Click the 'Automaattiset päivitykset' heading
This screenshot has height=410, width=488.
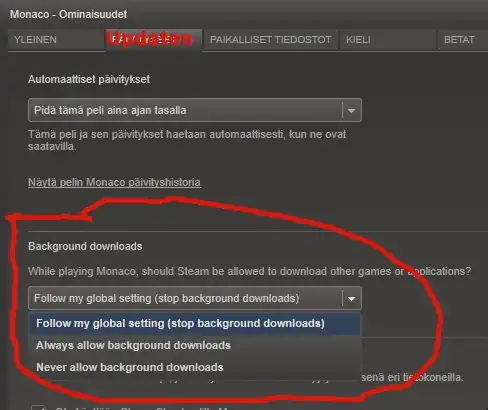[89, 79]
